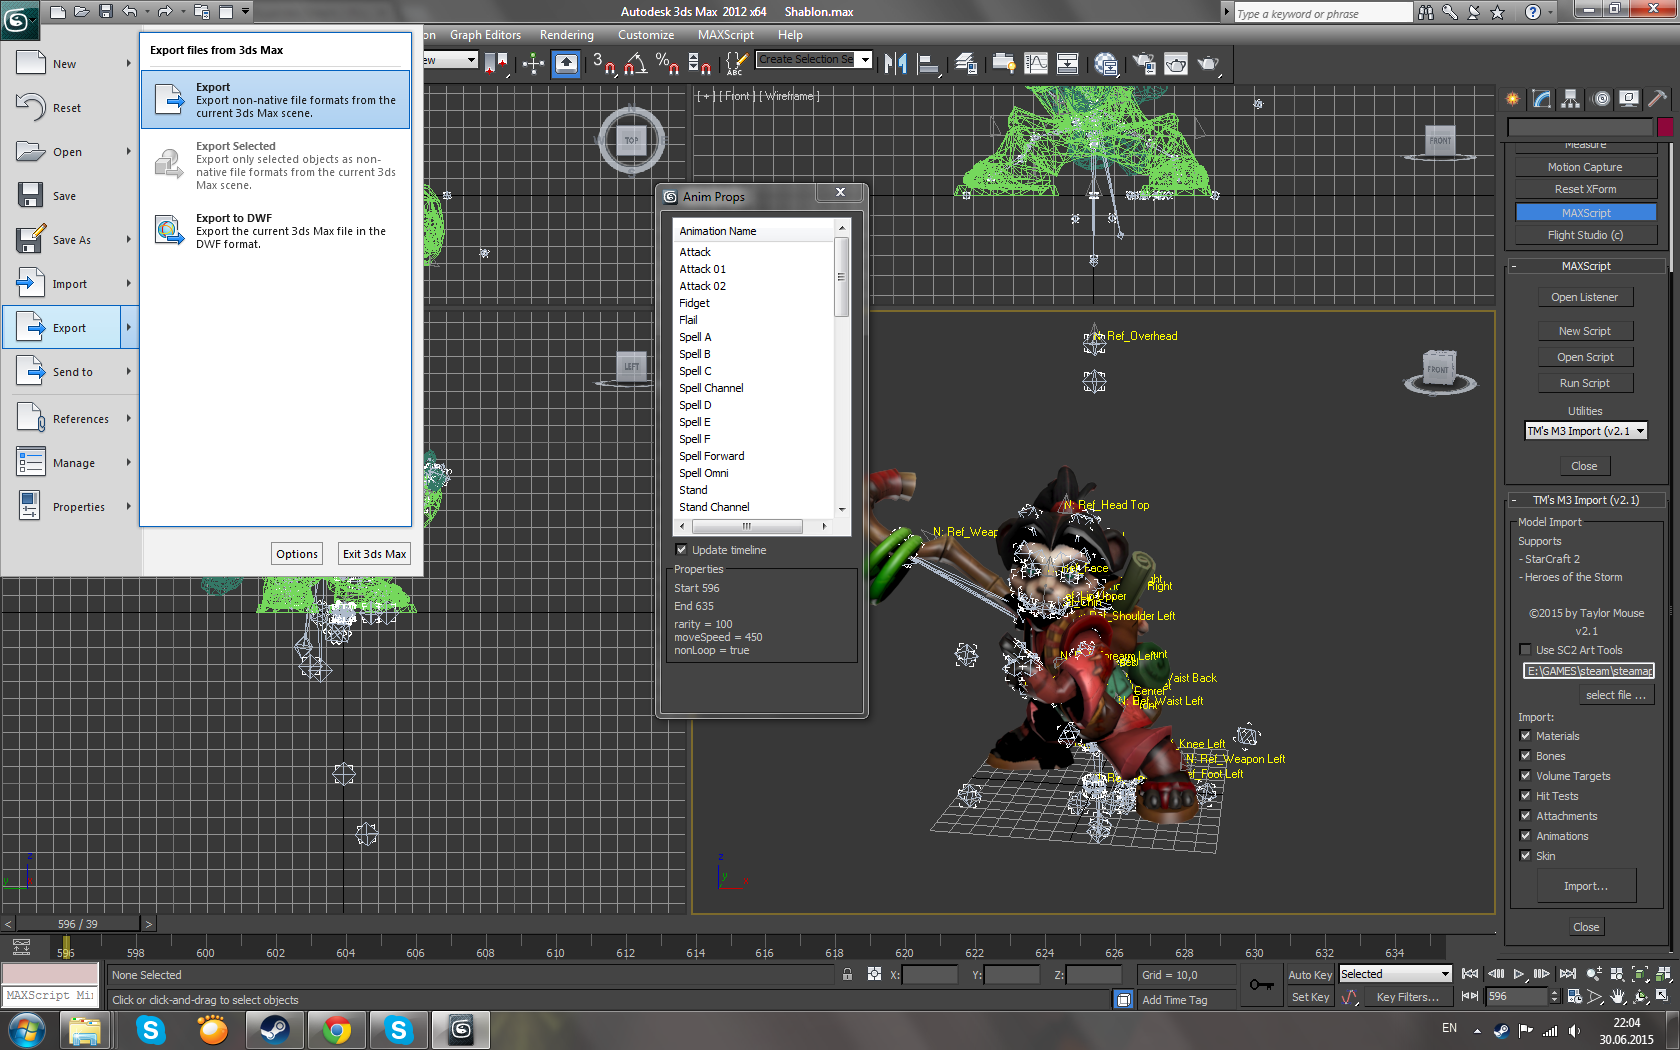Open the Utilities hammer panel tab

coord(1657,98)
